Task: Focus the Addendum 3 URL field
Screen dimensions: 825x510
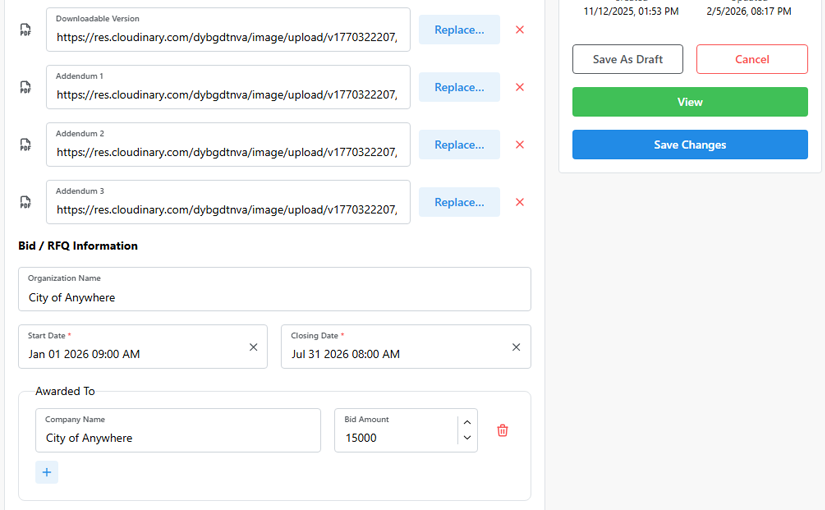Action: (x=228, y=202)
